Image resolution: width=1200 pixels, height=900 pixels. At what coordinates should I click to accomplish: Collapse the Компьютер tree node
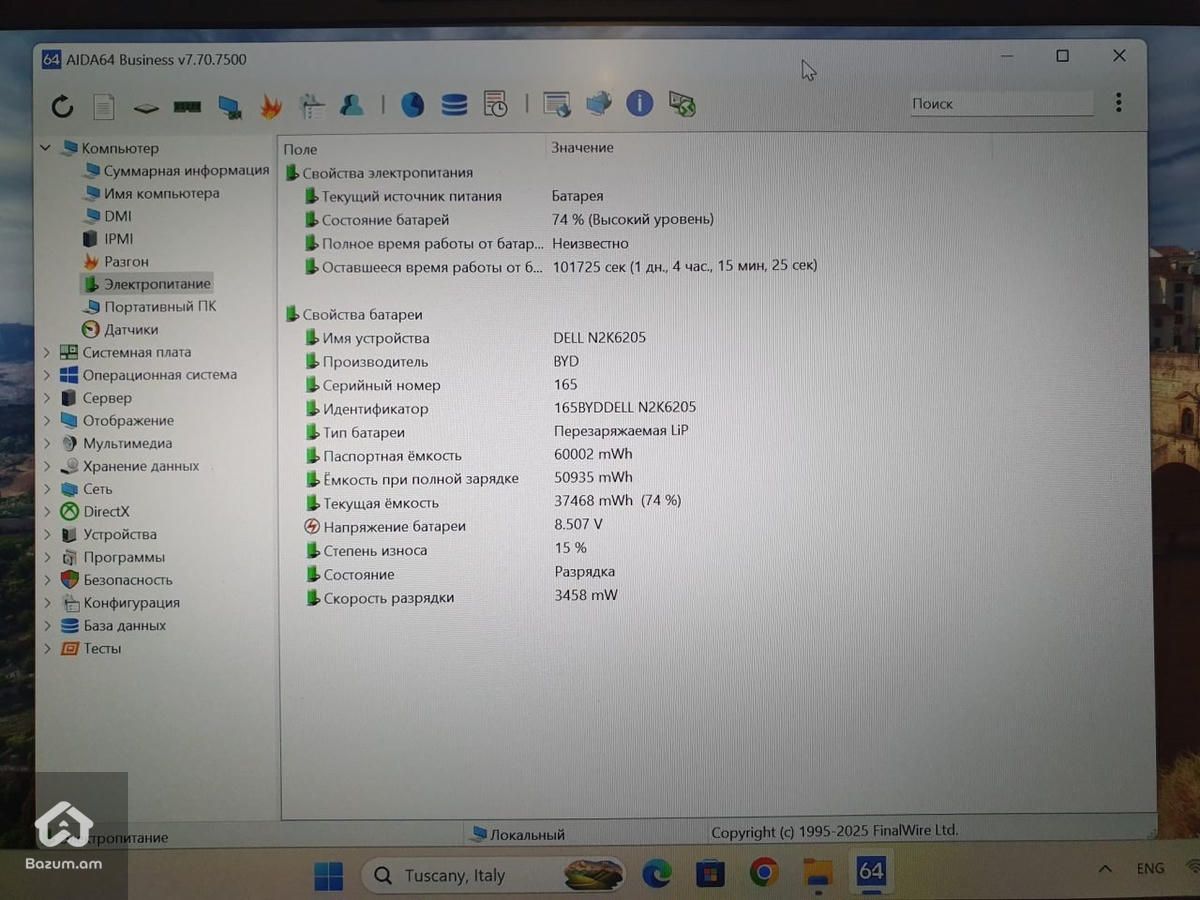[45, 148]
